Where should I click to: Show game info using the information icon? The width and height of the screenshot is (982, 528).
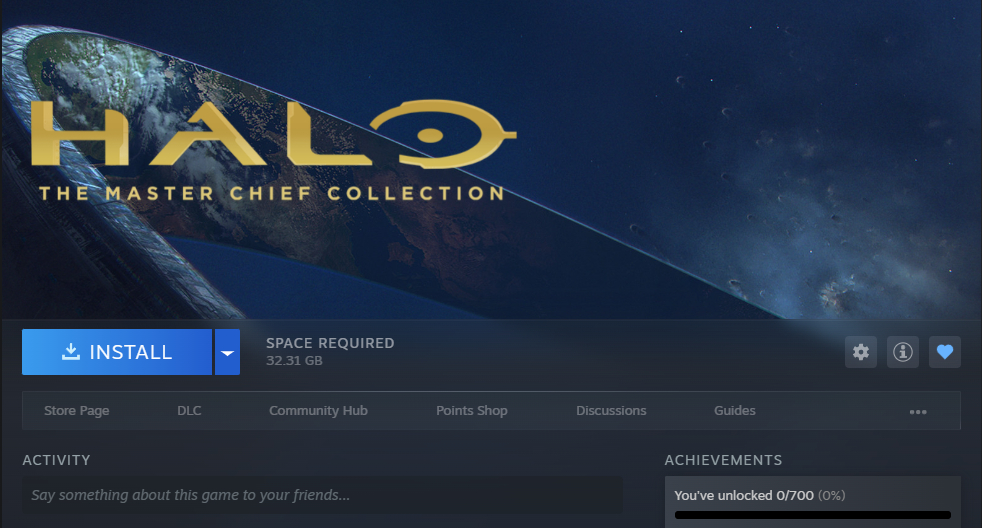point(902,352)
